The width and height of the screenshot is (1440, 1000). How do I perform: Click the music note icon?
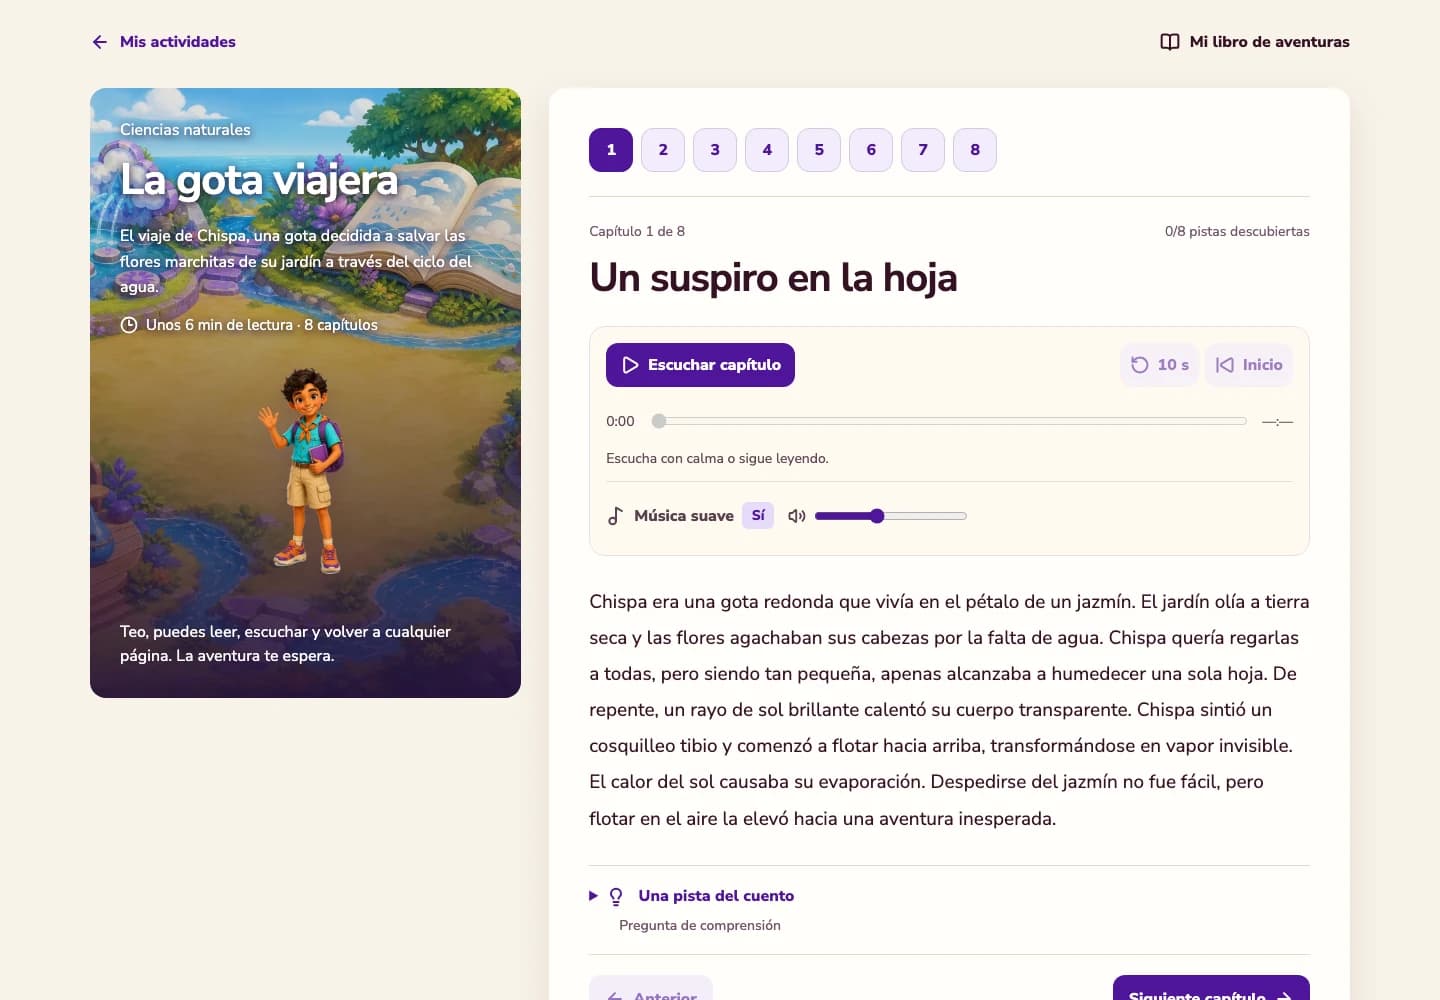pos(615,516)
